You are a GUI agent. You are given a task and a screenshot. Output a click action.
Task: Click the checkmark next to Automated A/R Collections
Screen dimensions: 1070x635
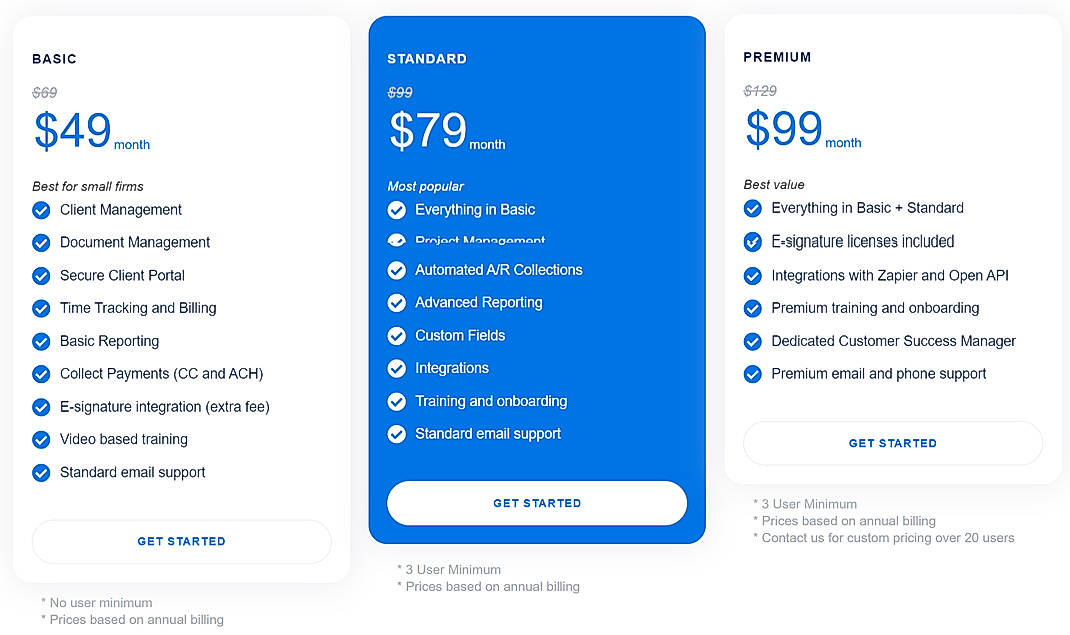pos(396,270)
